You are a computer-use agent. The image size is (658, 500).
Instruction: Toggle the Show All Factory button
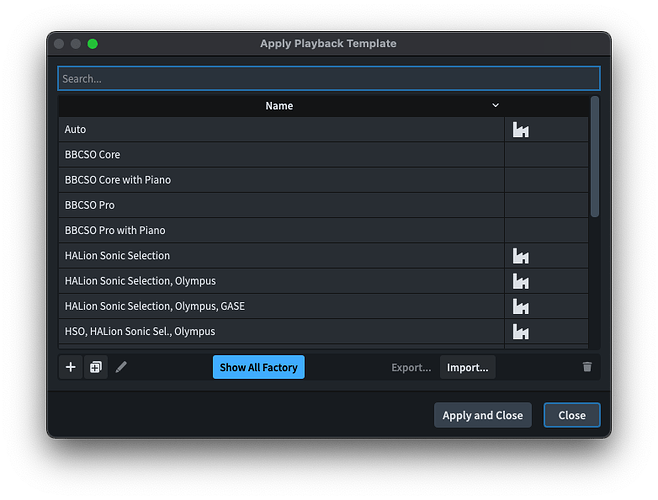(258, 367)
